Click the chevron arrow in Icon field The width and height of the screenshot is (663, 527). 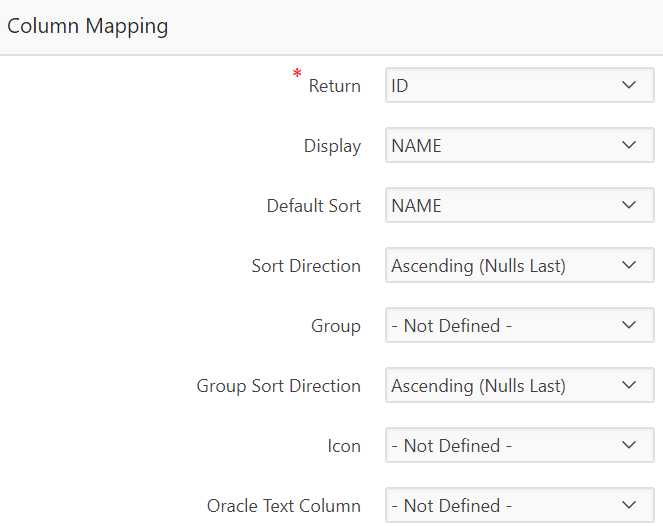point(629,446)
